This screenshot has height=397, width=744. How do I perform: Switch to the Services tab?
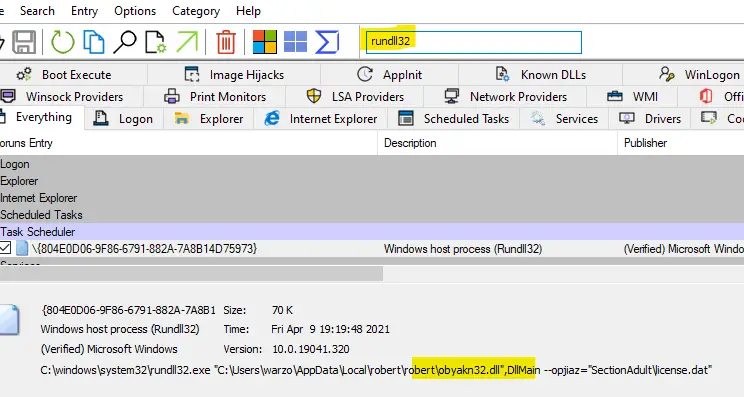pos(565,119)
